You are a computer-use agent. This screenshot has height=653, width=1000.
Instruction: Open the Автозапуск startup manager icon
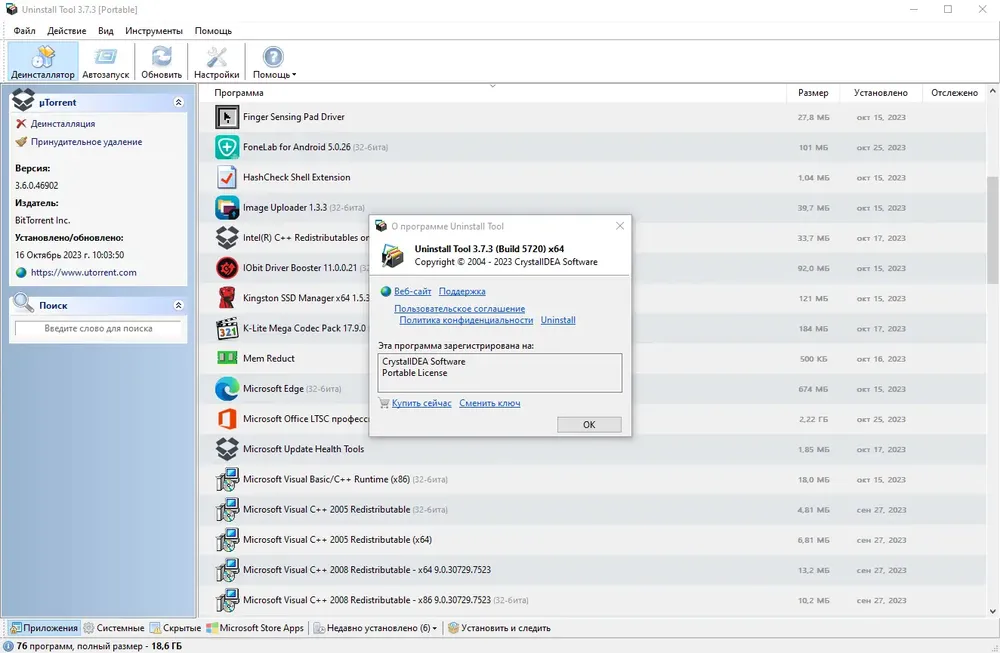point(106,61)
